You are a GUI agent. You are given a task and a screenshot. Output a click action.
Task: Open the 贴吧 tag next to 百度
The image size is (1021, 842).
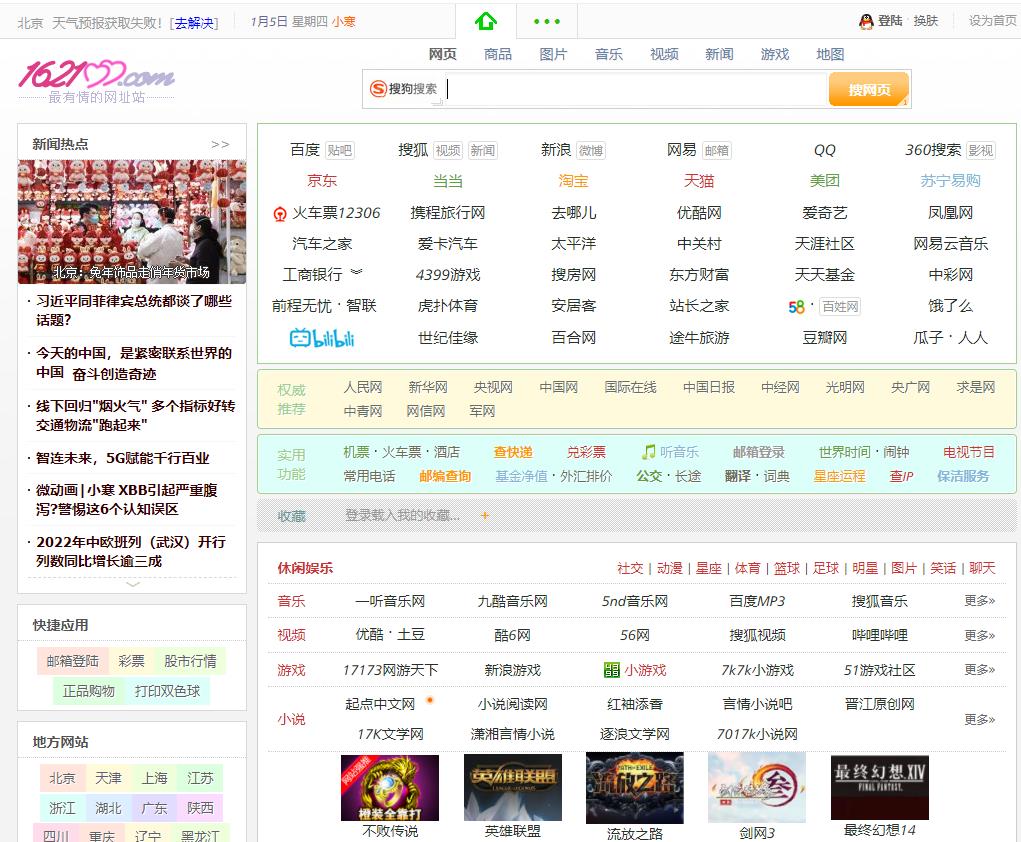(x=339, y=150)
